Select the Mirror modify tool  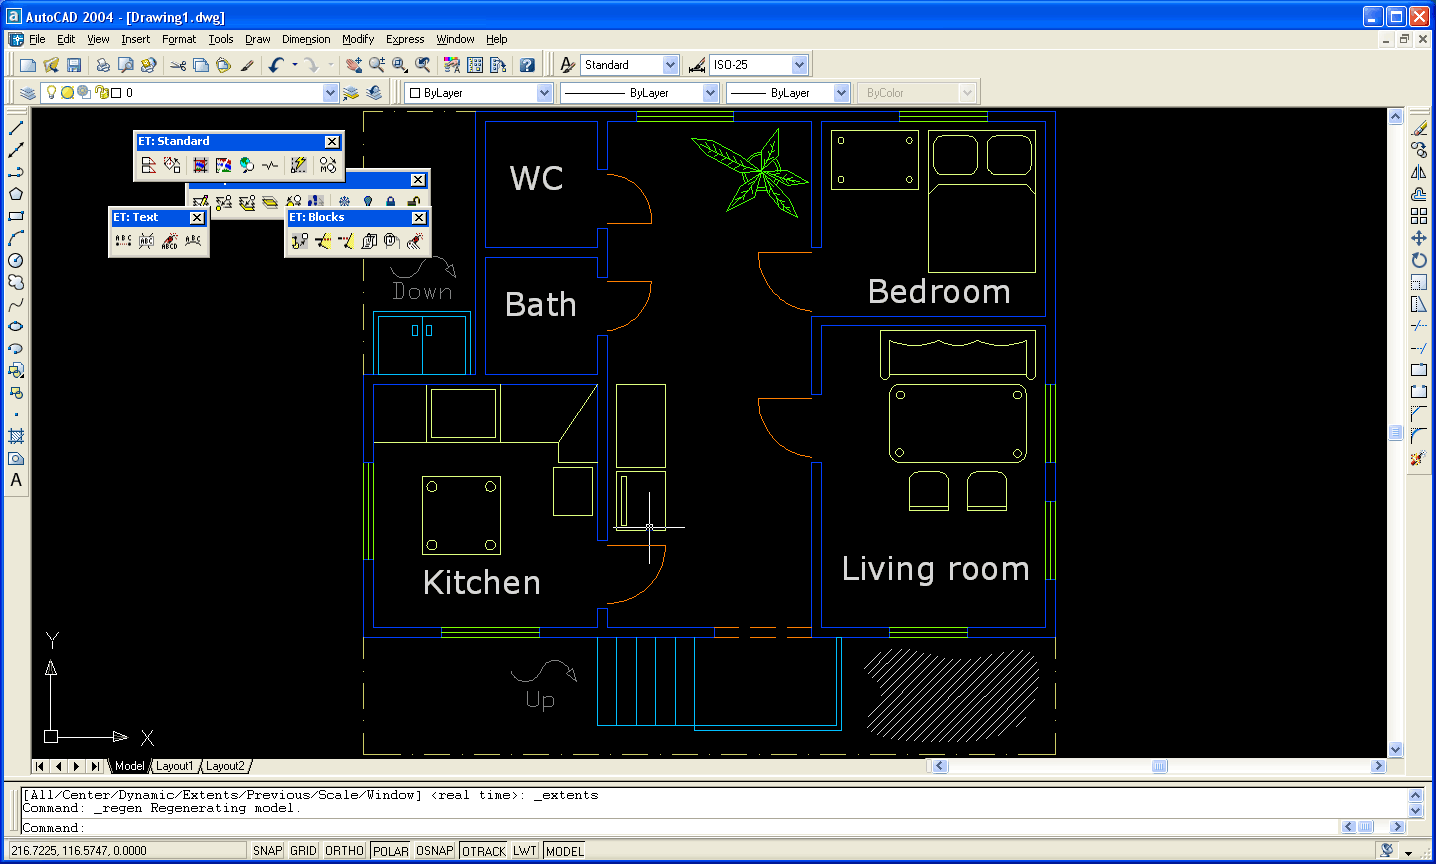point(1419,172)
